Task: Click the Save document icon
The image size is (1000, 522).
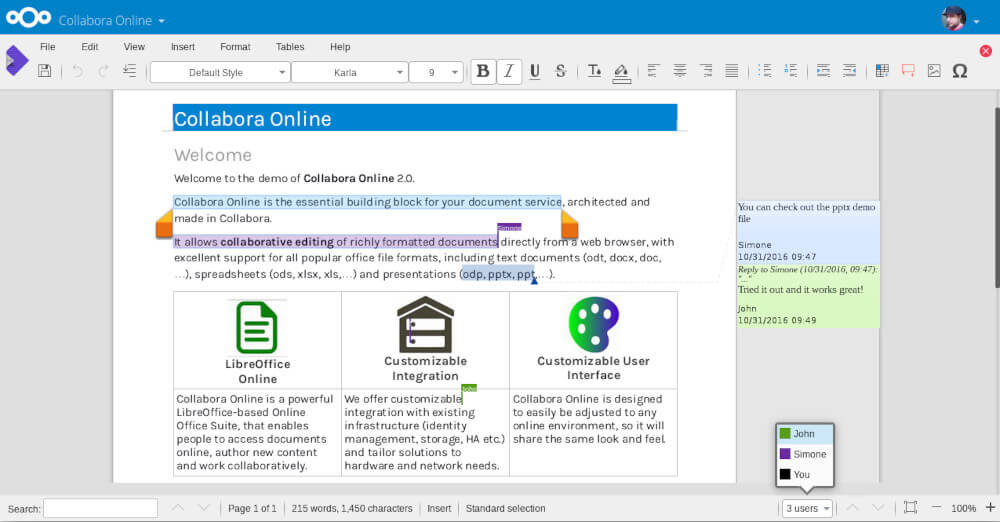Action: coord(44,71)
